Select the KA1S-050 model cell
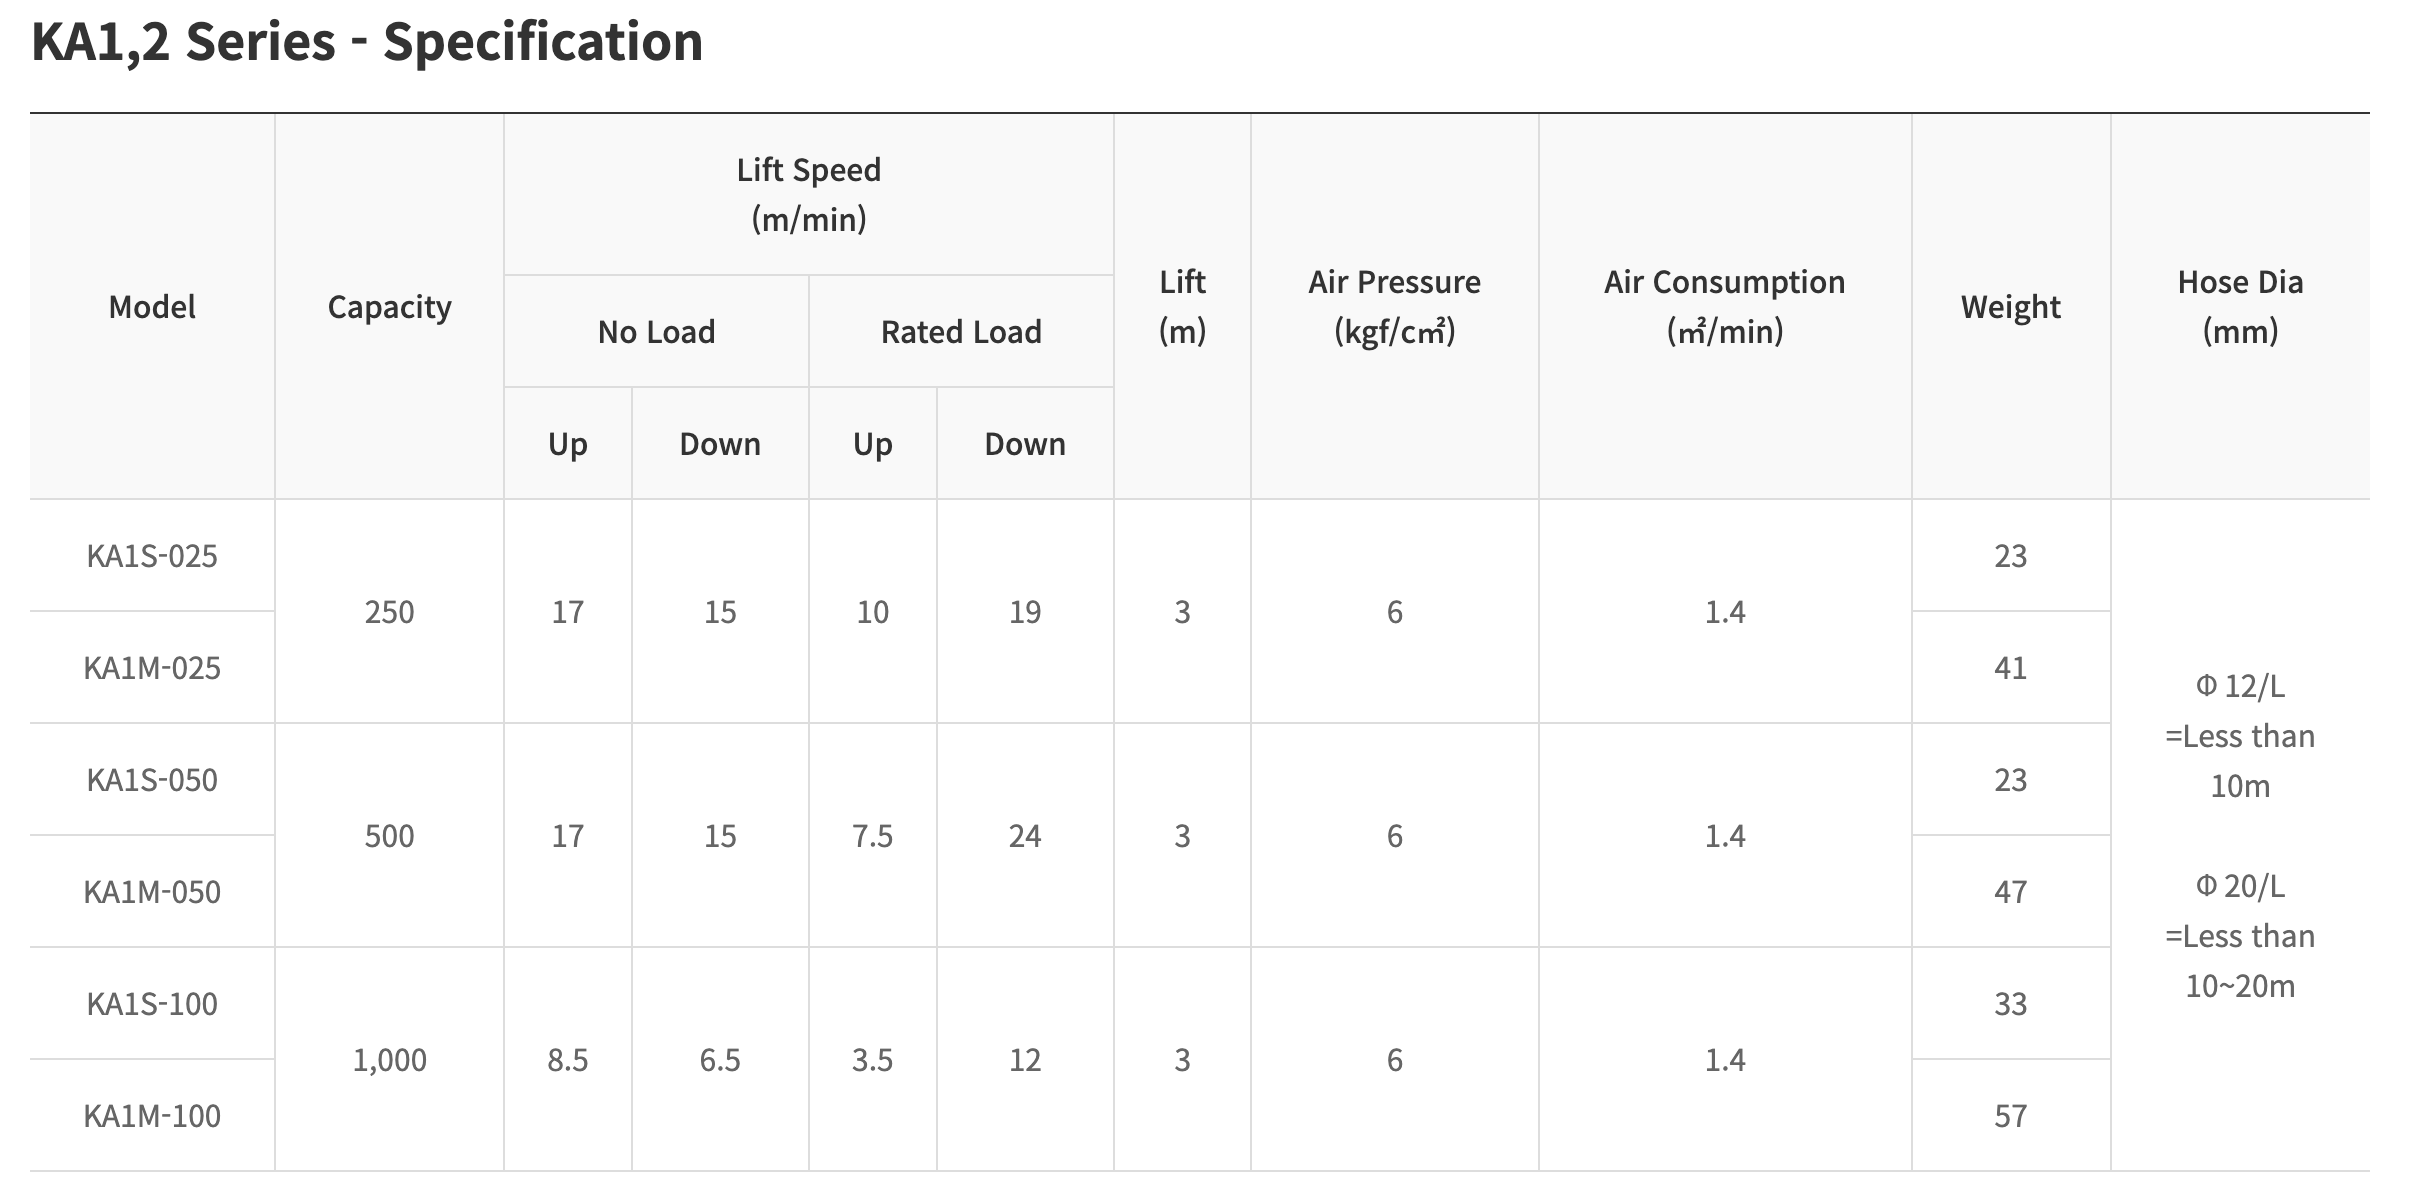Image resolution: width=2416 pixels, height=1186 pixels. click(152, 780)
